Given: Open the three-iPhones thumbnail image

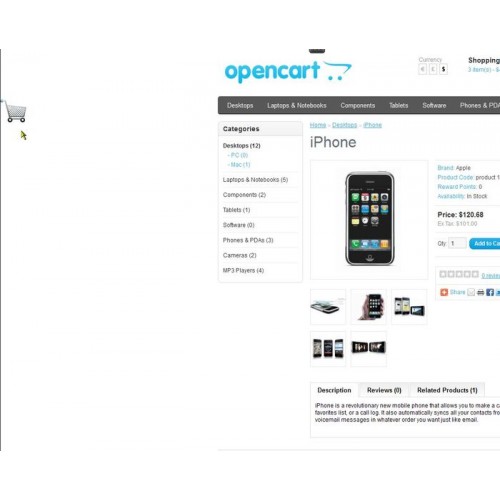Looking at the screenshot, I should (328, 349).
